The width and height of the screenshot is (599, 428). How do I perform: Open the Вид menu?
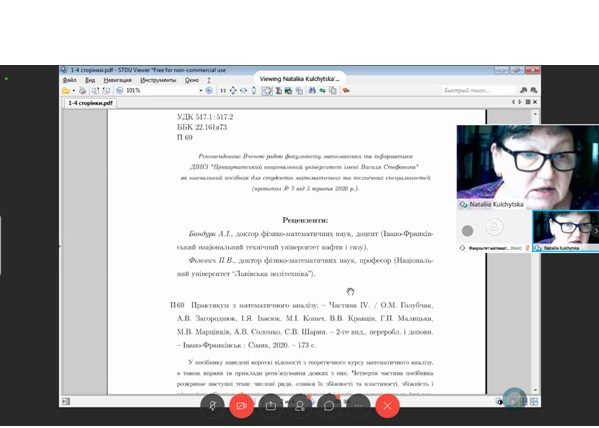90,80
